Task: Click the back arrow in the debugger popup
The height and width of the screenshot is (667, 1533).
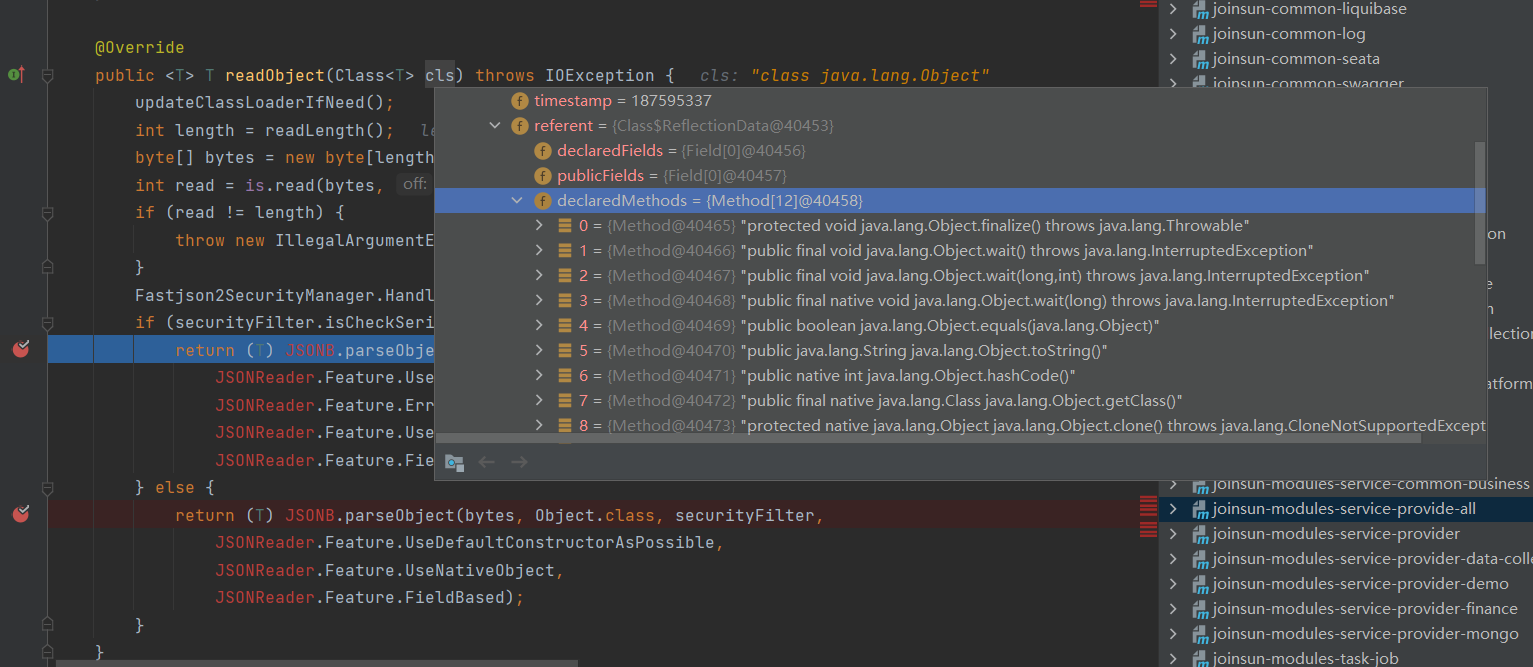Action: [x=487, y=462]
